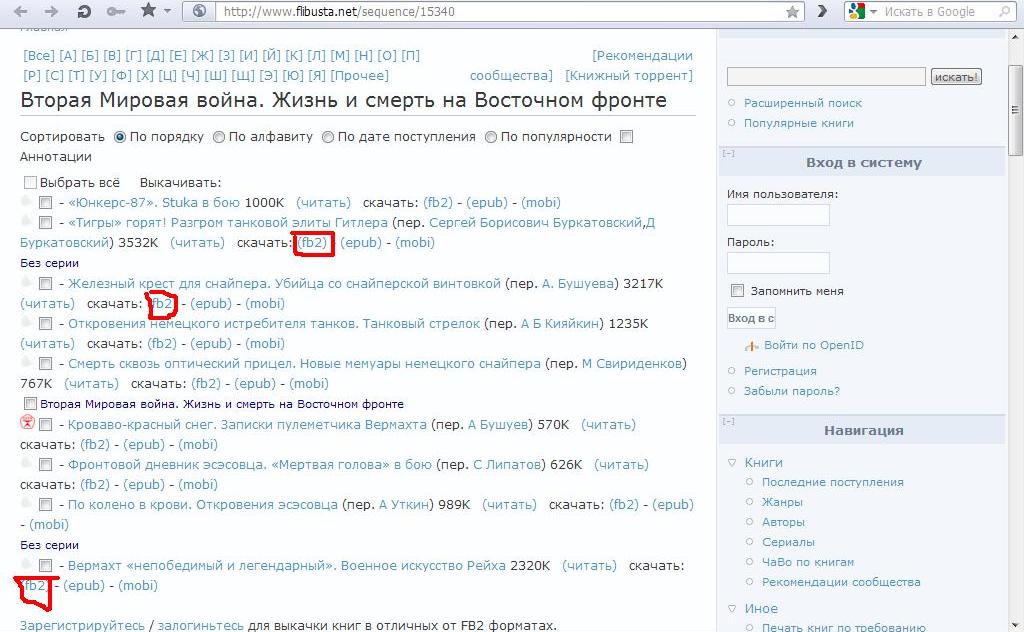Enable the Запомнить меня checkbox
Viewport: 1024px width, 632px height.
737,291
